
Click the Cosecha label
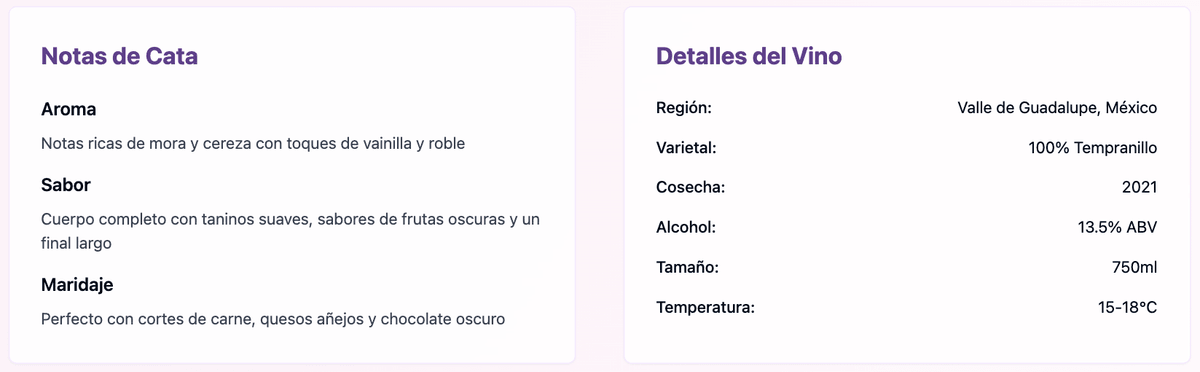tap(690, 187)
